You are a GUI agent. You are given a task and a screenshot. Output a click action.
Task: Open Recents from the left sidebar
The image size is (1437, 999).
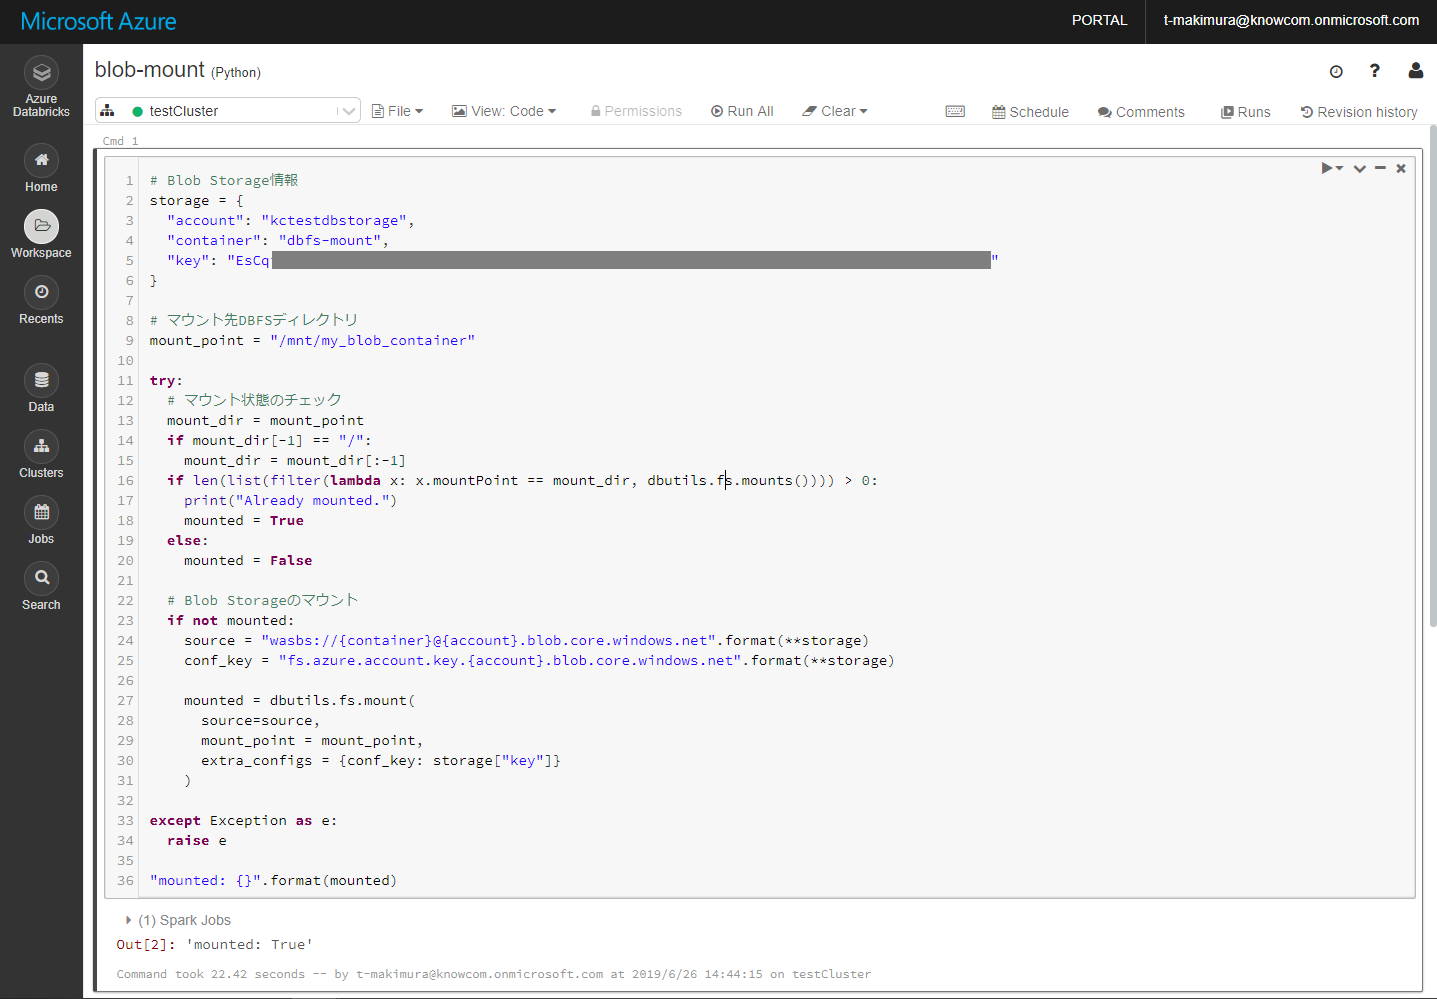(x=41, y=300)
